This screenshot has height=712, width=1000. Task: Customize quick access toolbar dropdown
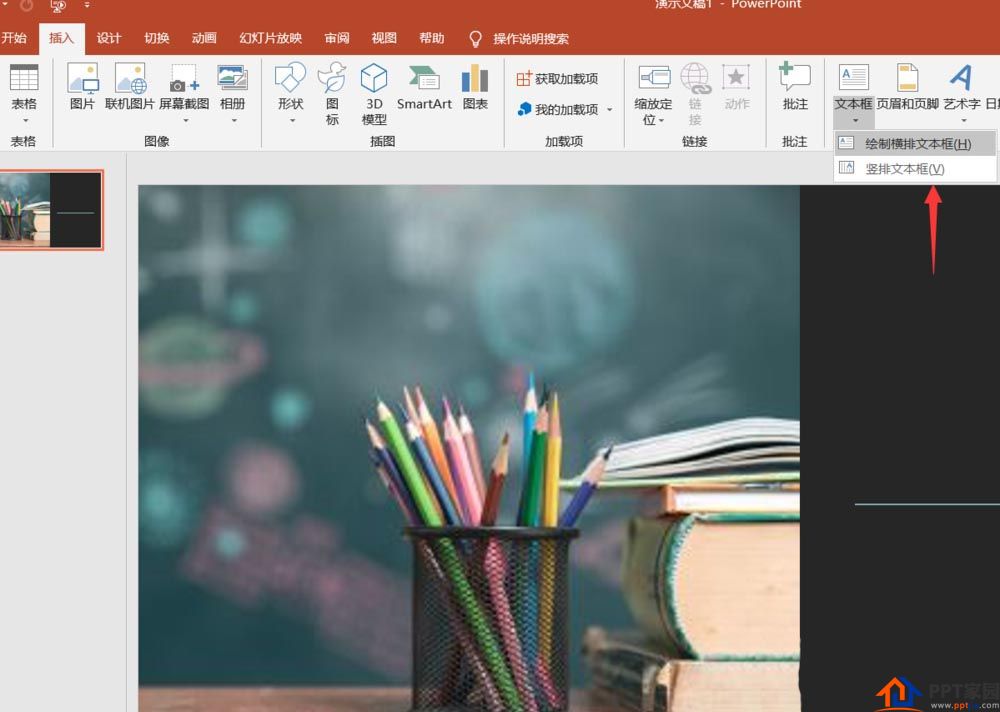(87, 5)
